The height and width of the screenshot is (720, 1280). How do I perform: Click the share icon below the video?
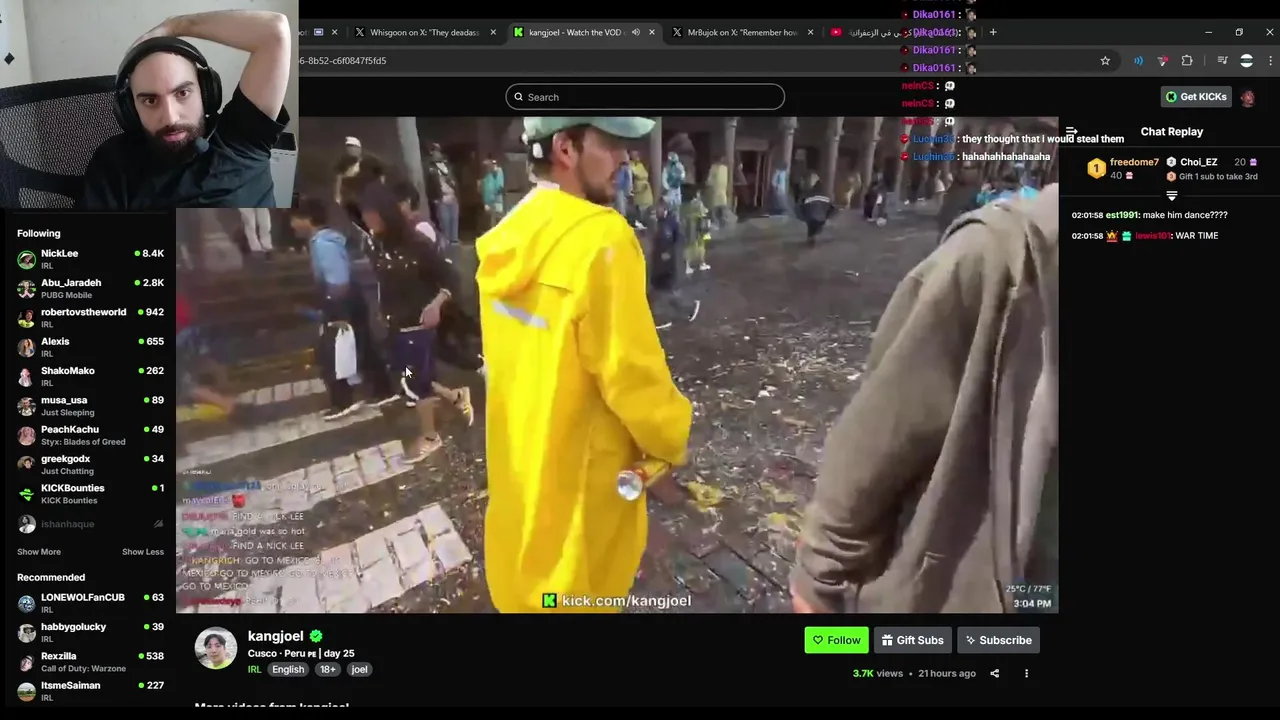[994, 673]
